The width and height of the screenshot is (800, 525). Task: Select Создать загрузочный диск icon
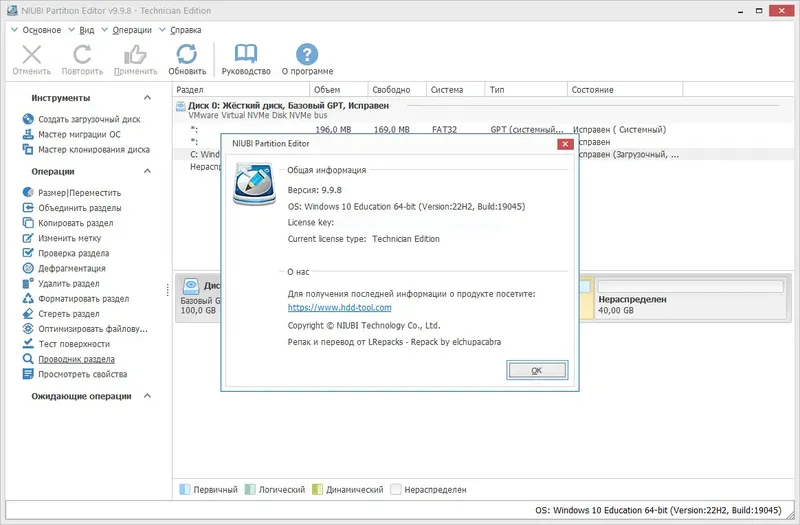pyautogui.click(x=28, y=119)
